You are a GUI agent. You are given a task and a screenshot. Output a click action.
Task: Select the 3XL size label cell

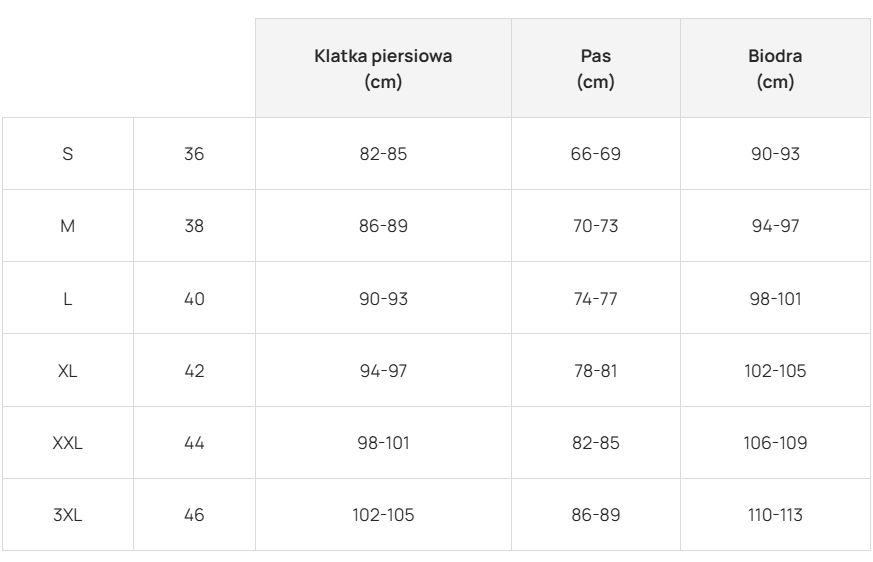click(x=68, y=515)
